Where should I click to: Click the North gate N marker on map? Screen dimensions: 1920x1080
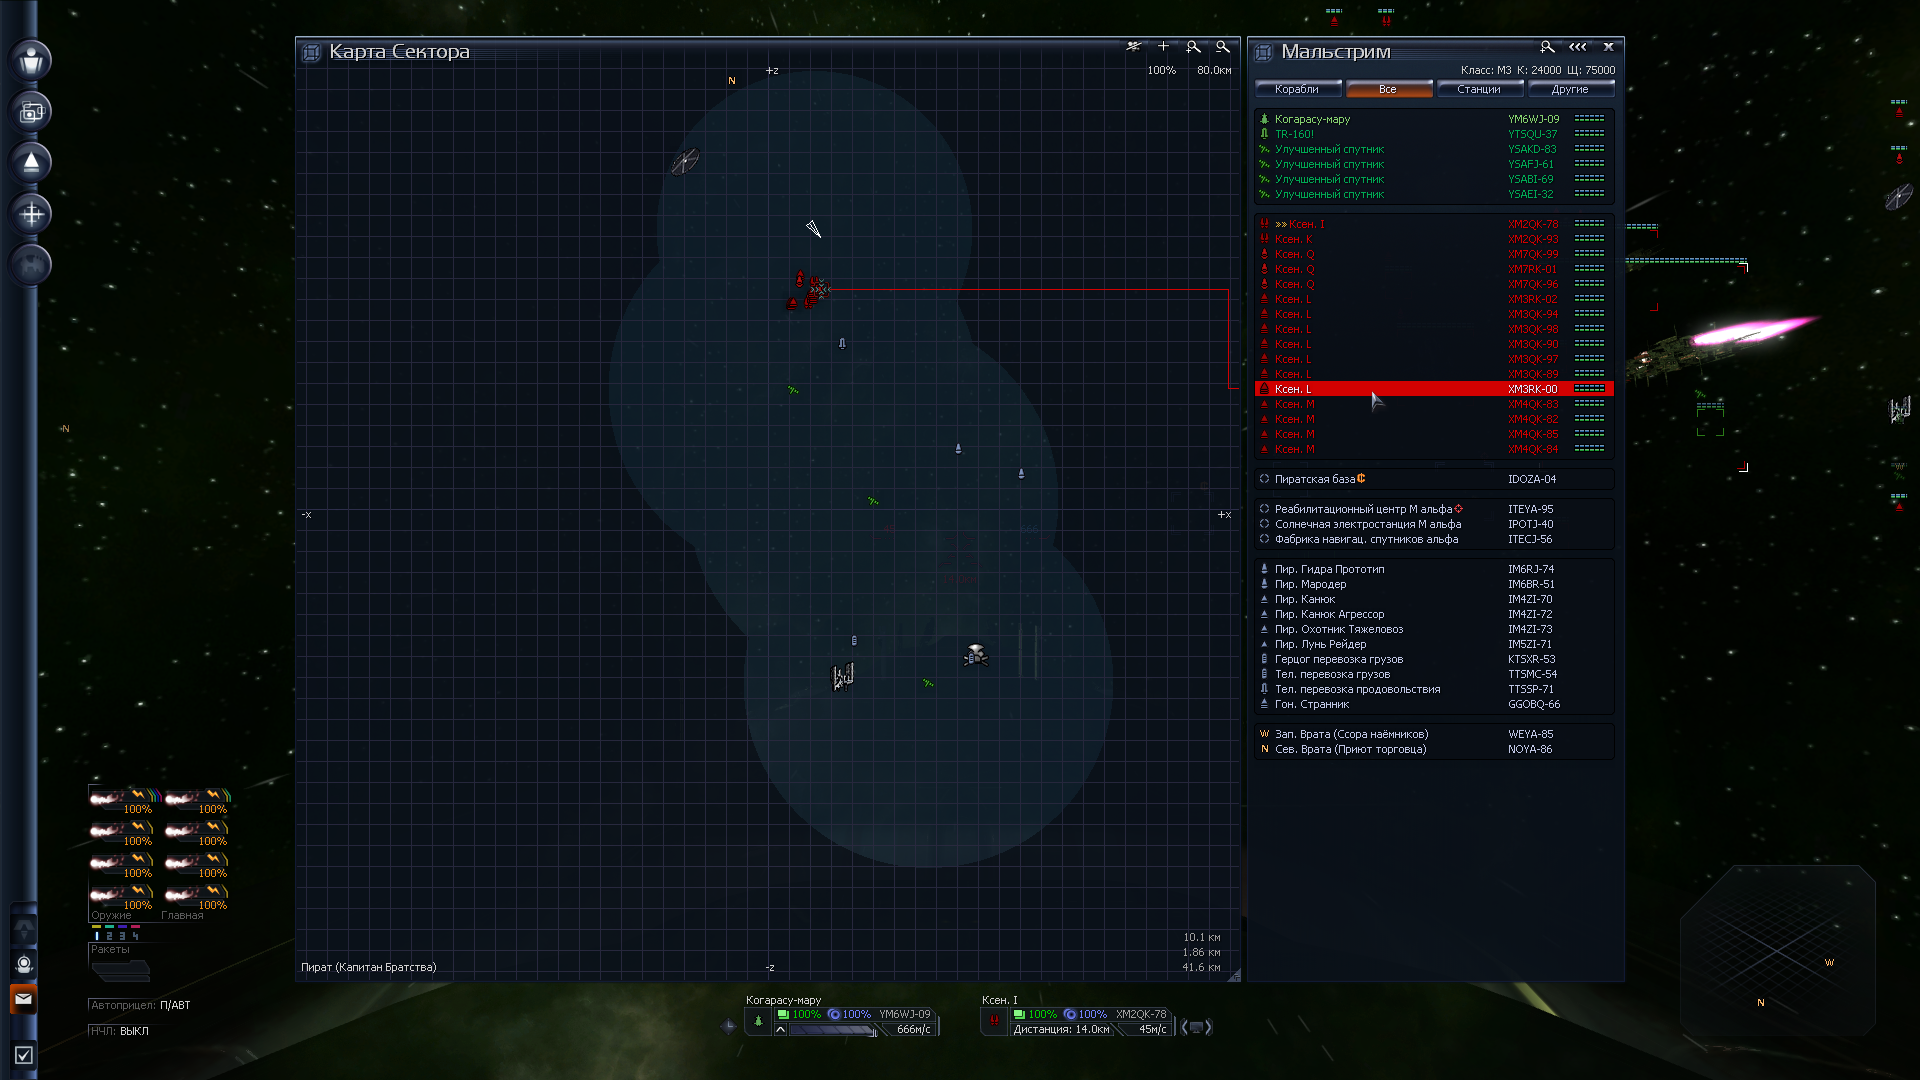pyautogui.click(x=732, y=81)
